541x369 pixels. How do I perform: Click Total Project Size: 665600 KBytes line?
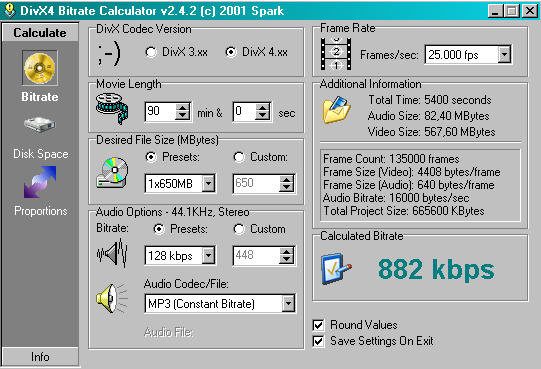coord(404,211)
